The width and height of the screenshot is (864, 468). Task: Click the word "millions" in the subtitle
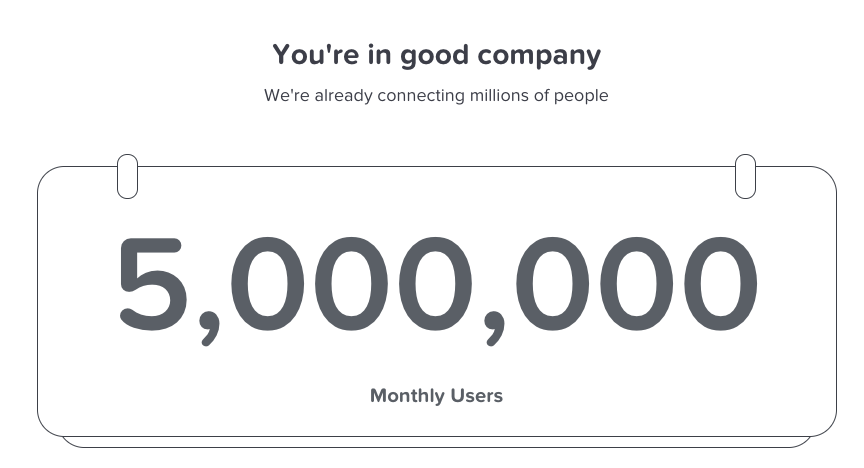pyautogui.click(x=499, y=95)
